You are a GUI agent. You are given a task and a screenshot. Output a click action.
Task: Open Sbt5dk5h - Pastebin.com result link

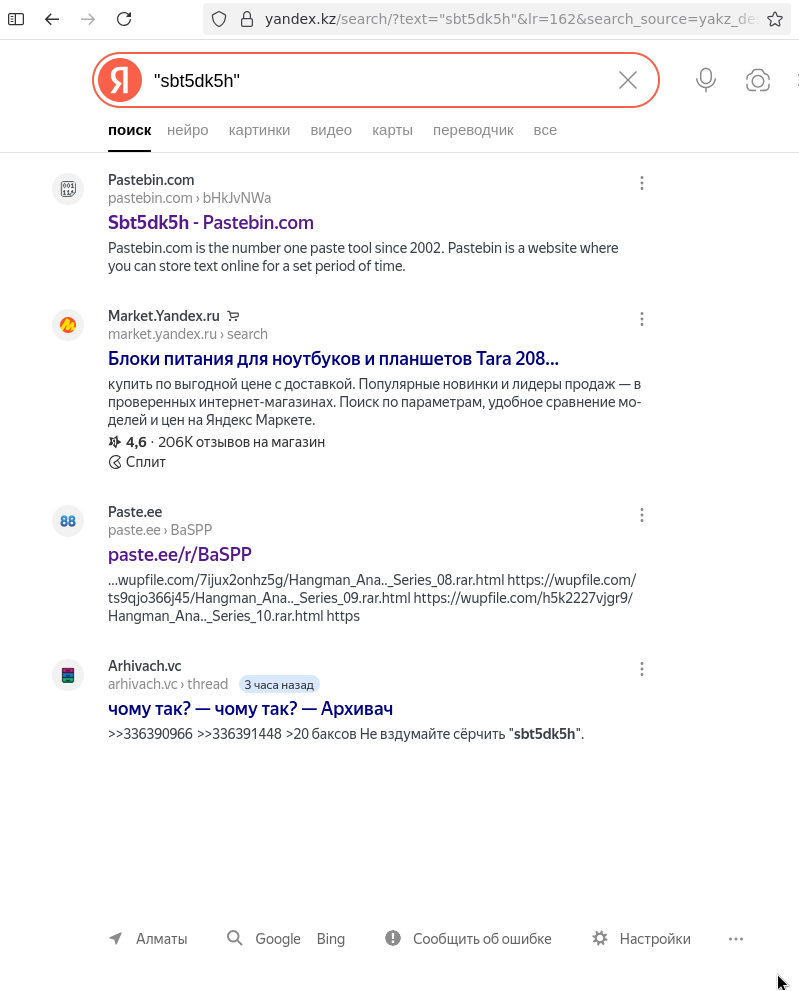pyautogui.click(x=210, y=222)
